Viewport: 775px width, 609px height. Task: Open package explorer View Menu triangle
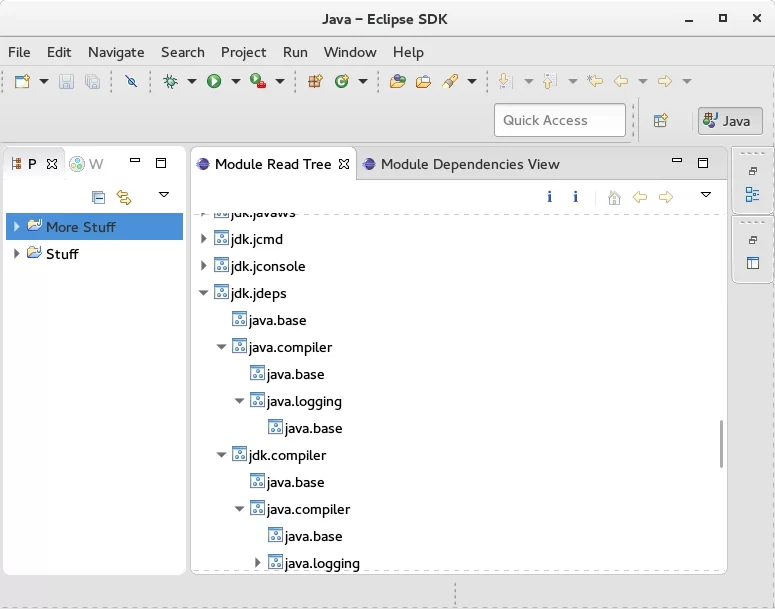(164, 195)
